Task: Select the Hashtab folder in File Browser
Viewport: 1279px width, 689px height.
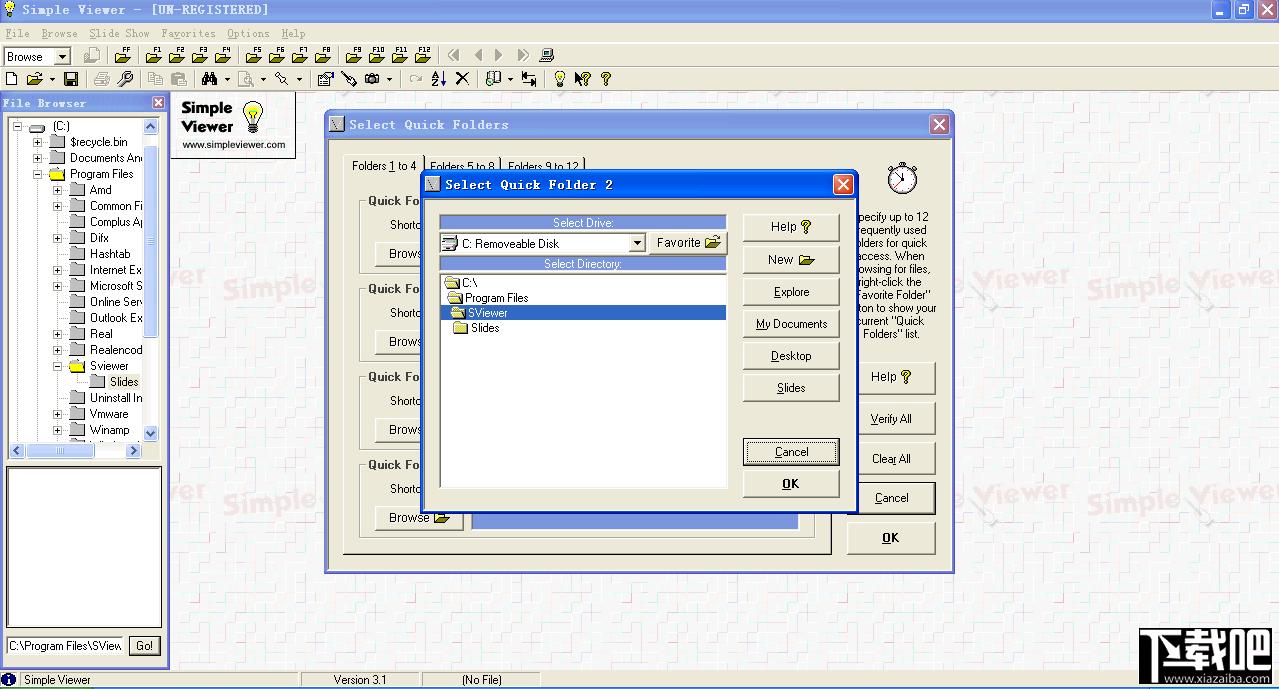Action: point(110,254)
